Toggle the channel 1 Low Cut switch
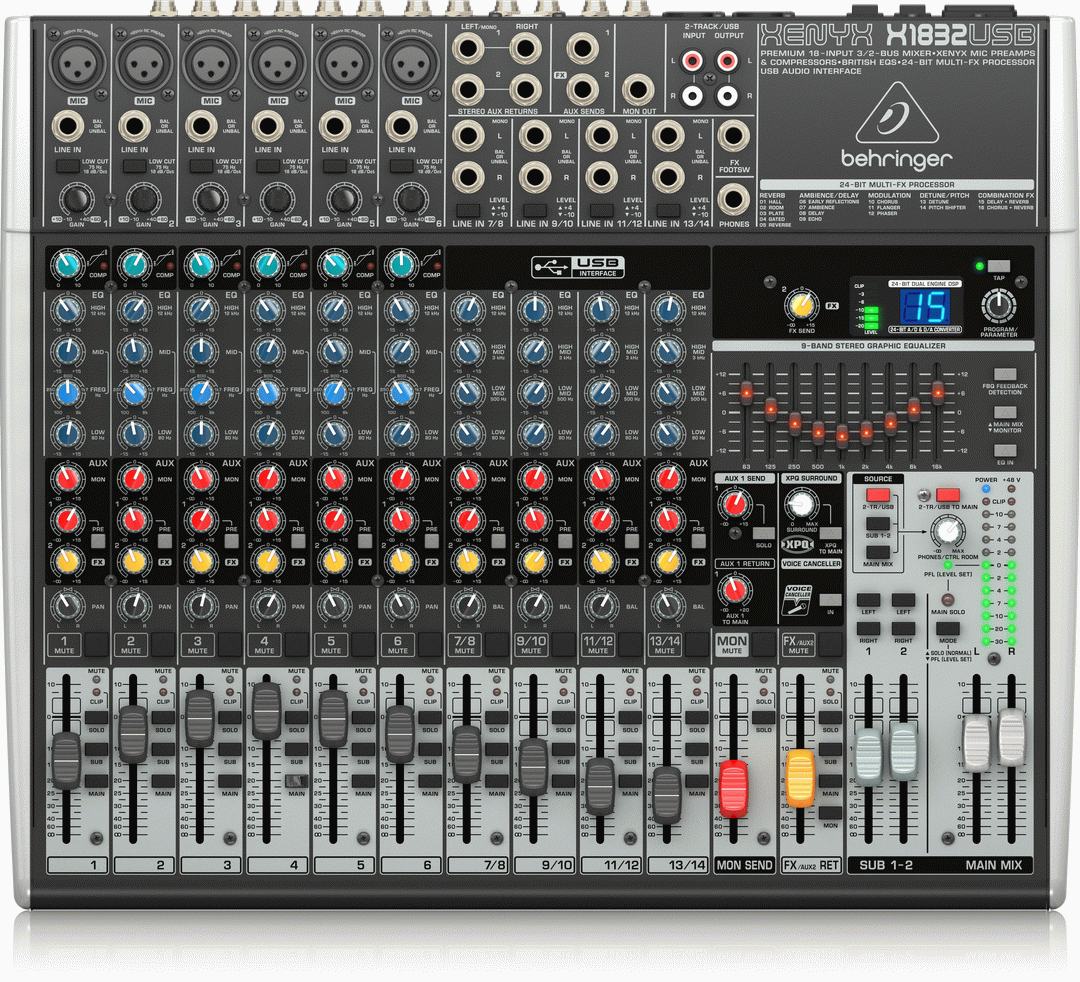1080x982 pixels. coord(67,165)
